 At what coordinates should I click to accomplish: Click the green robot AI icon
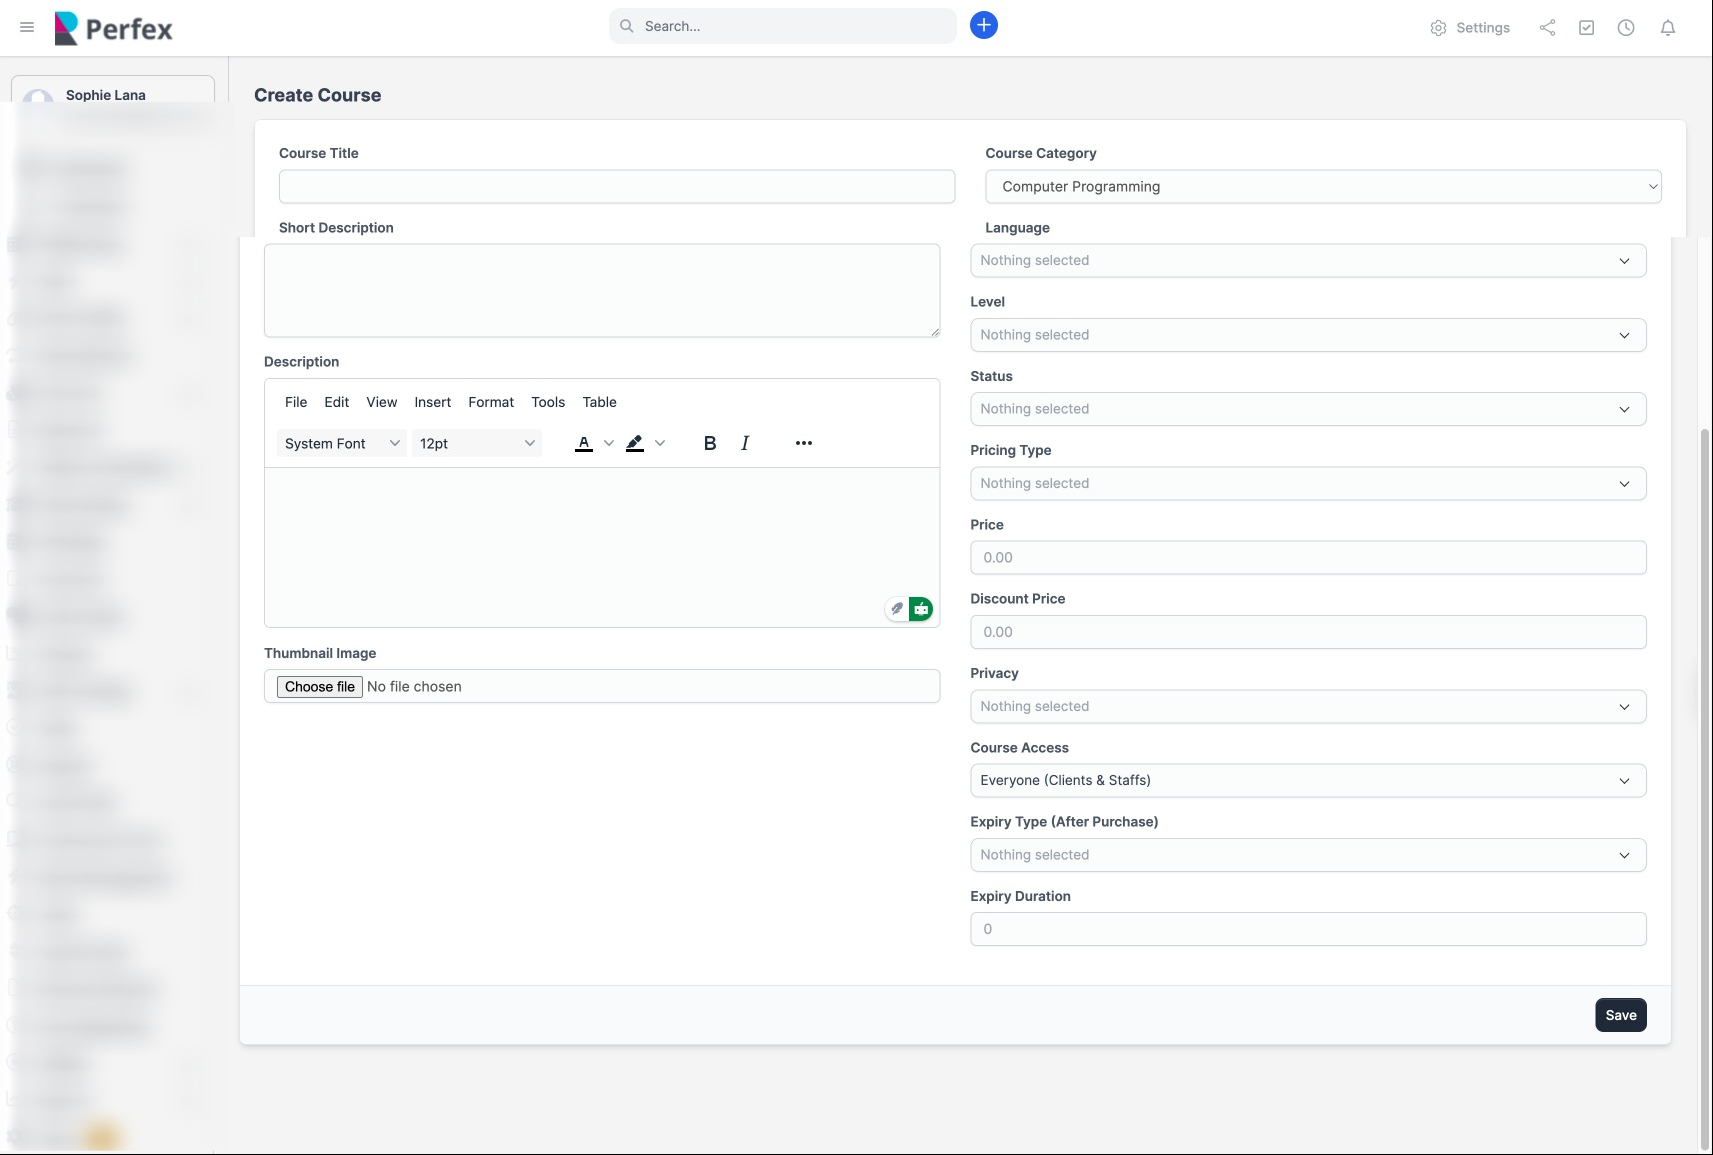coord(921,608)
